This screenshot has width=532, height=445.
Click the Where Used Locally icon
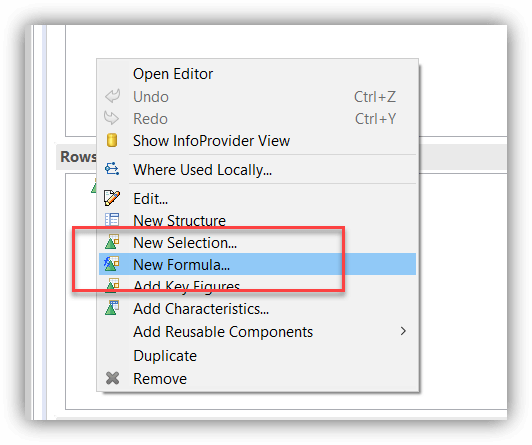pyautogui.click(x=112, y=169)
